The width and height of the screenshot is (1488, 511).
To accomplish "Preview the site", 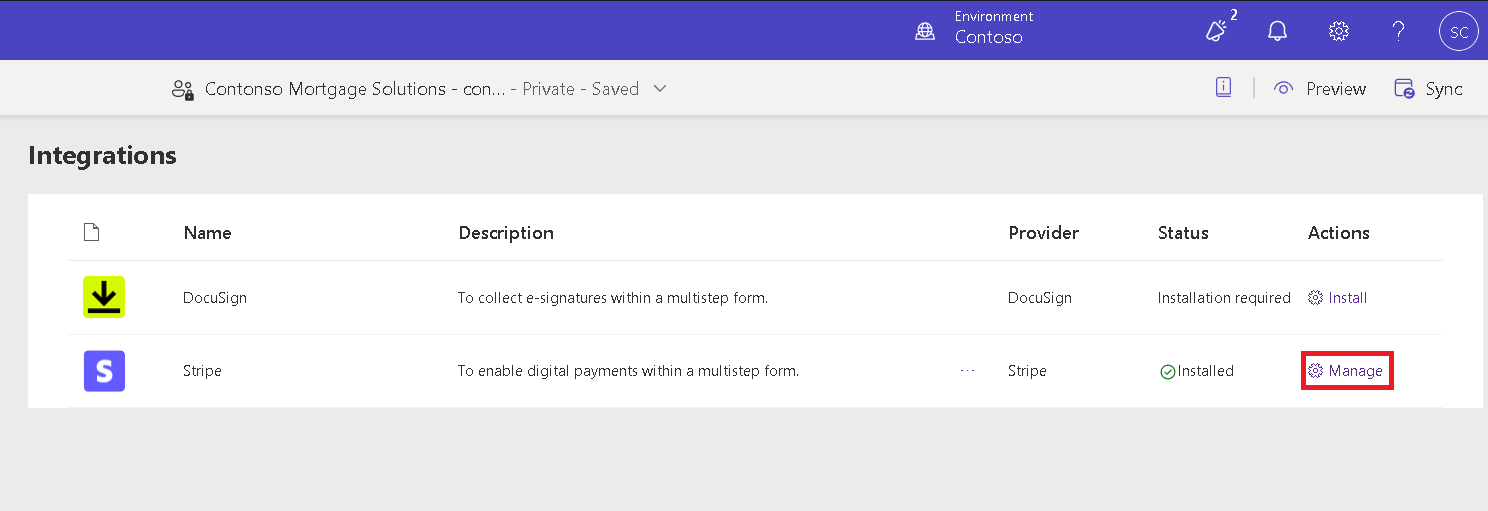I will [x=1320, y=89].
